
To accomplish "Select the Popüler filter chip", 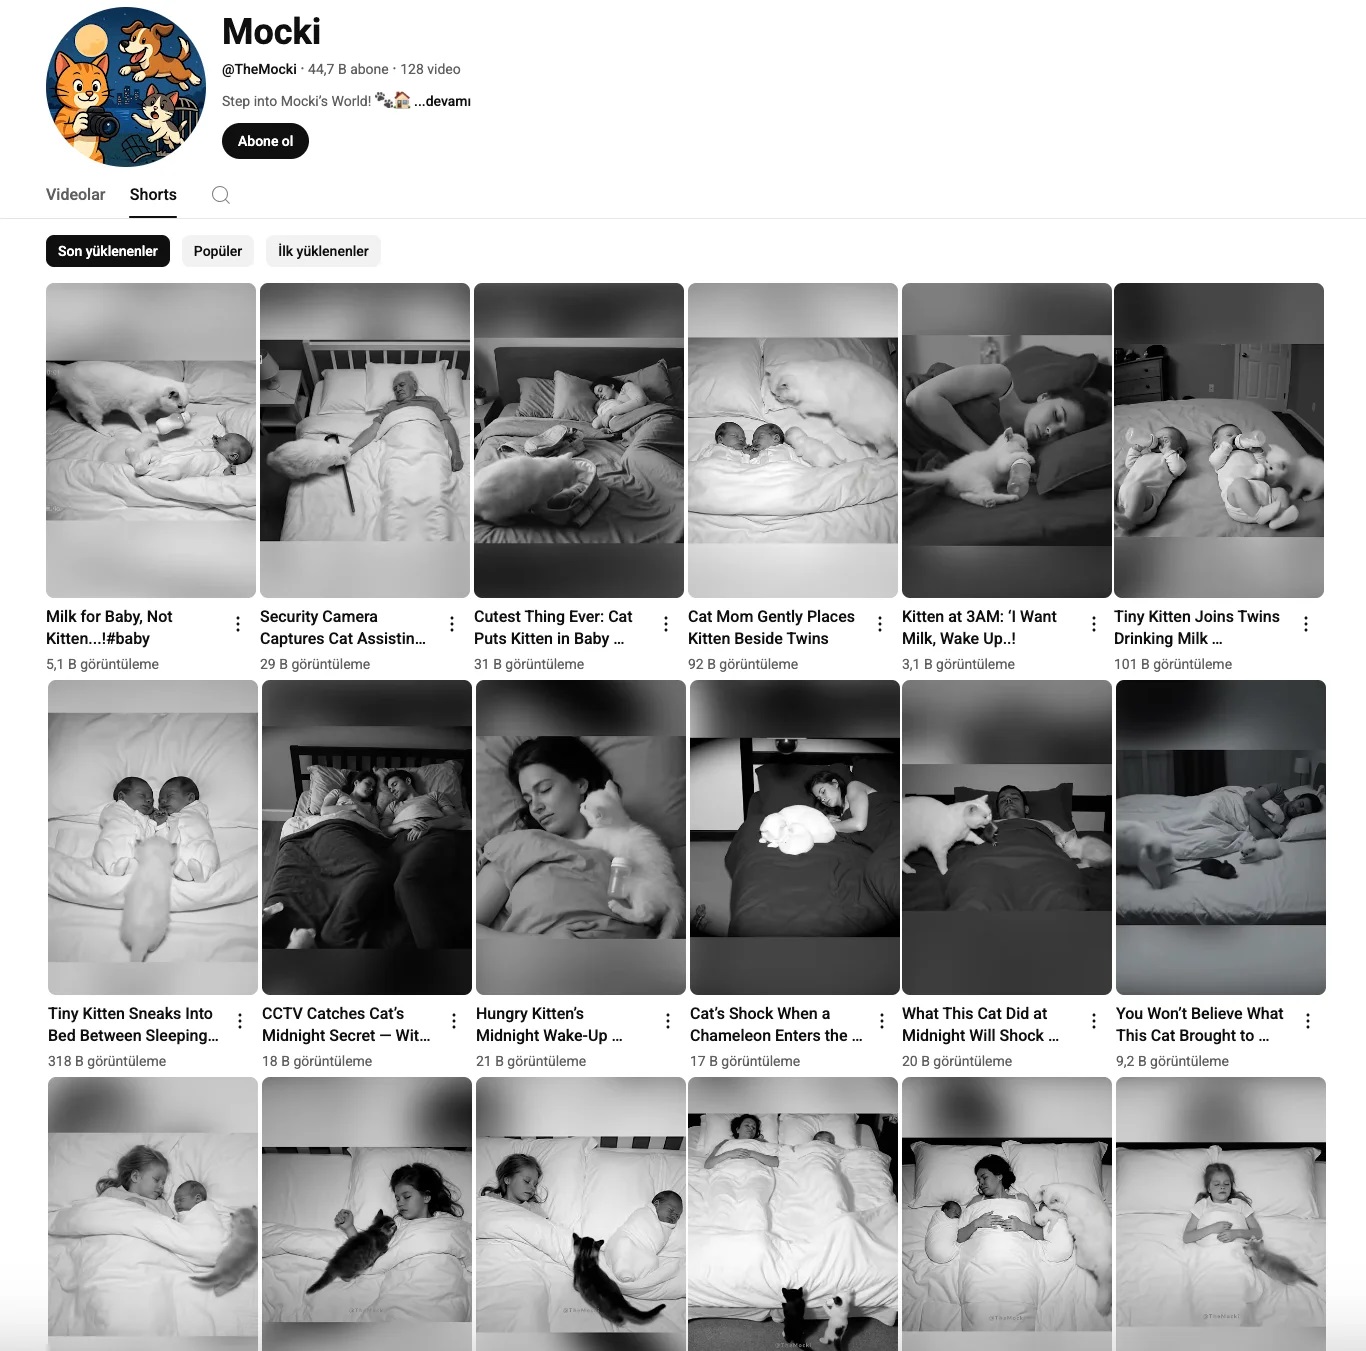I will 218,251.
